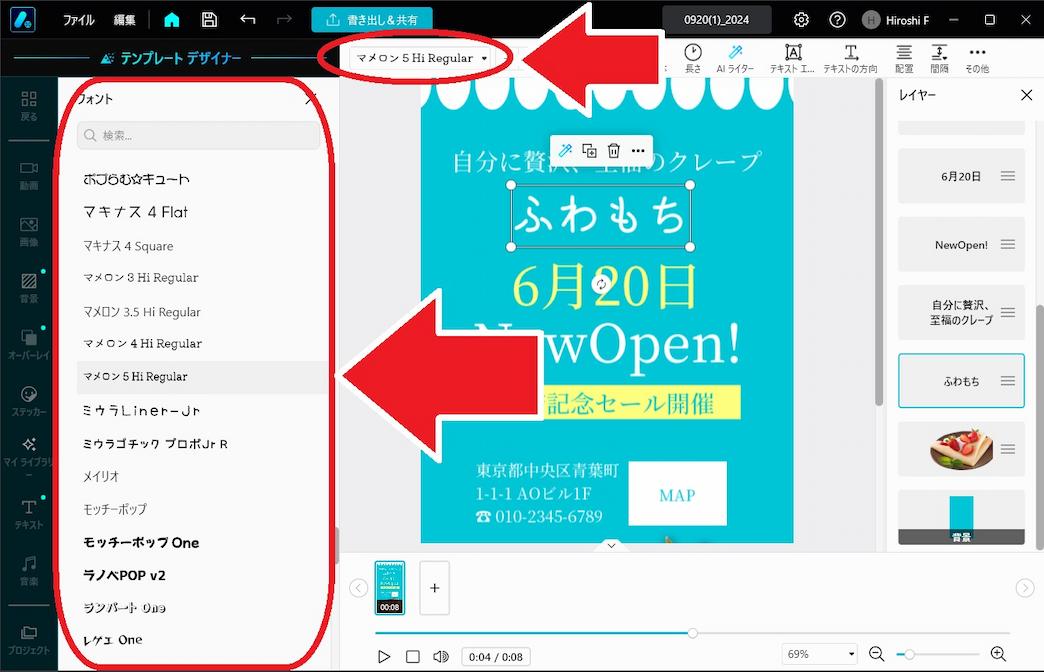Viewport: 1044px width, 672px height.
Task: Open 間隔 spacing options
Action: (x=939, y=58)
